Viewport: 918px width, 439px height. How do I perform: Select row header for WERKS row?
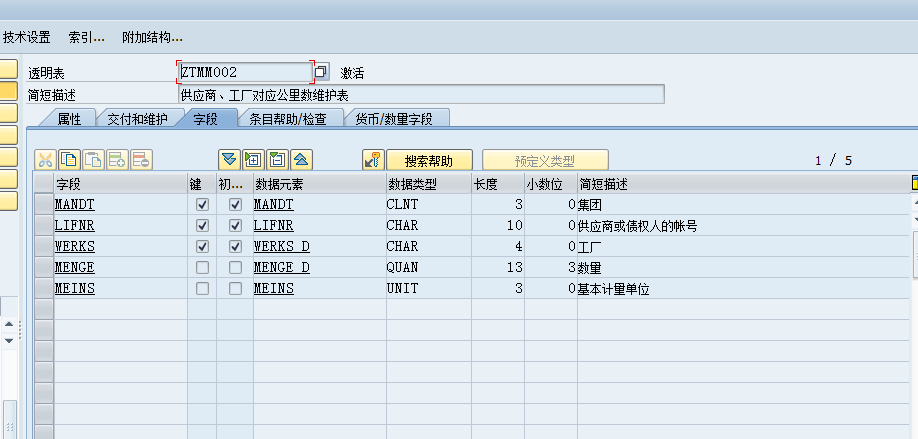(44, 246)
